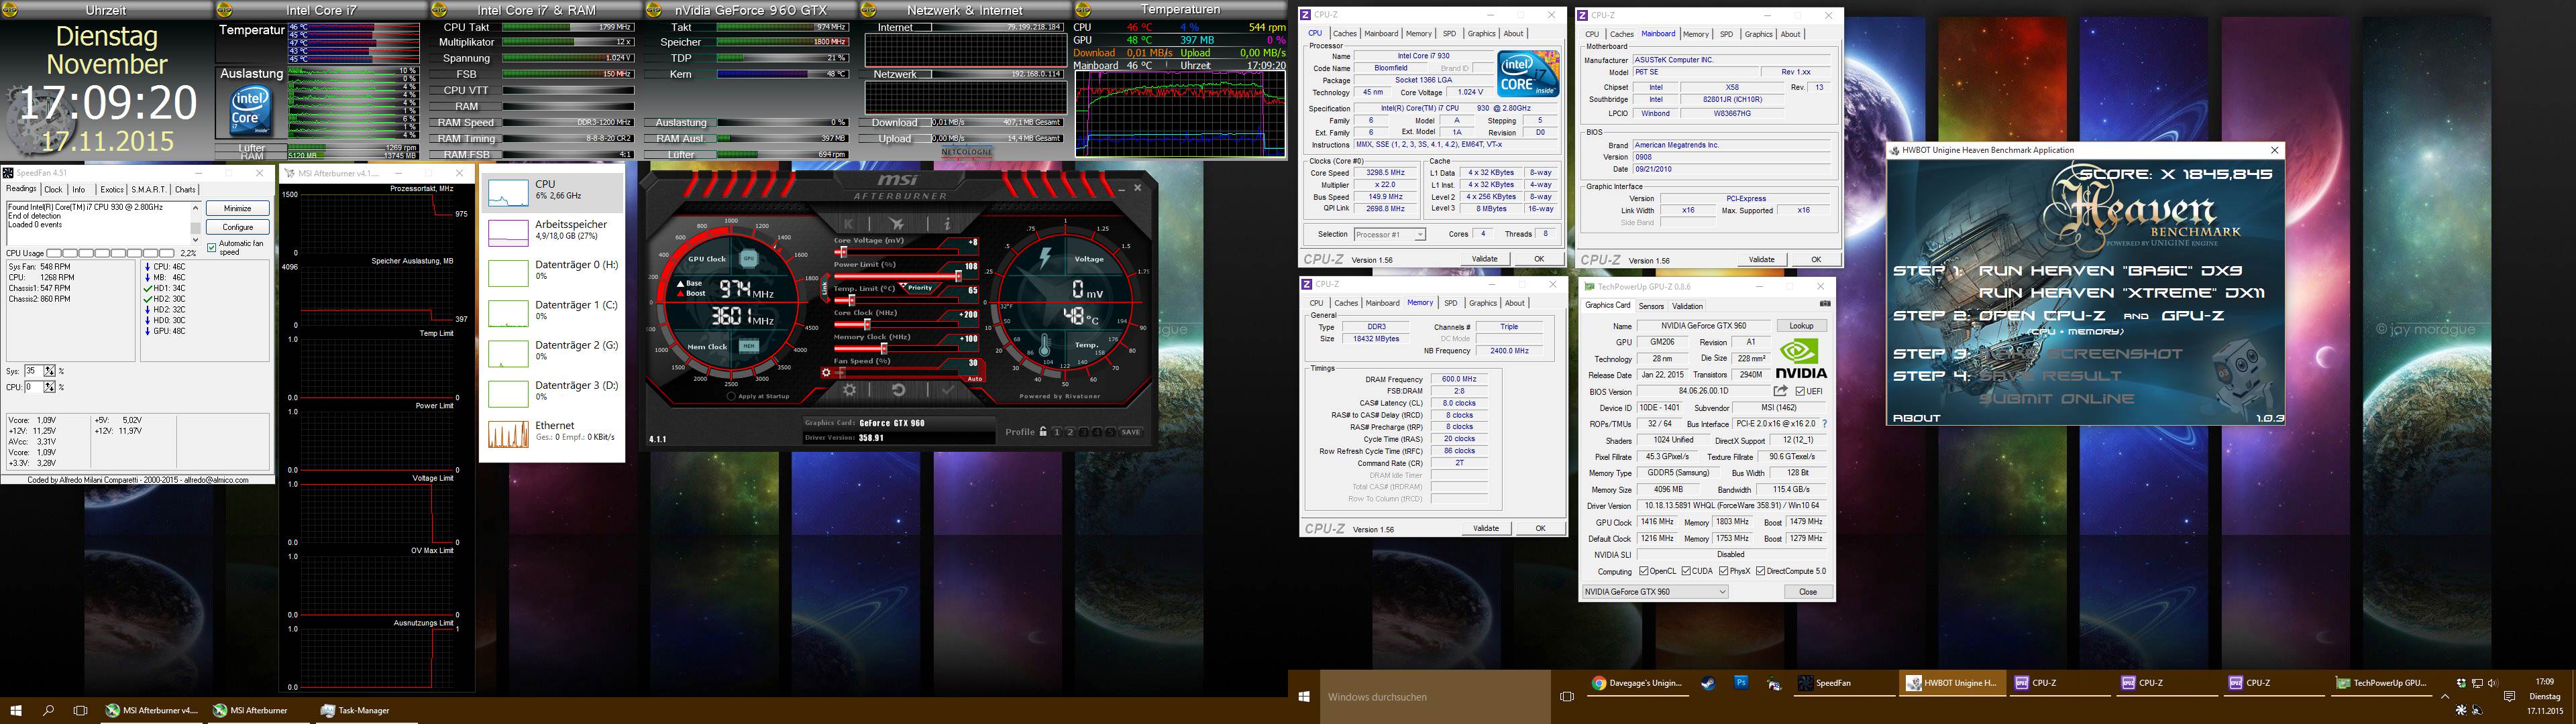Click the SpeedFan Configure button

[238, 227]
